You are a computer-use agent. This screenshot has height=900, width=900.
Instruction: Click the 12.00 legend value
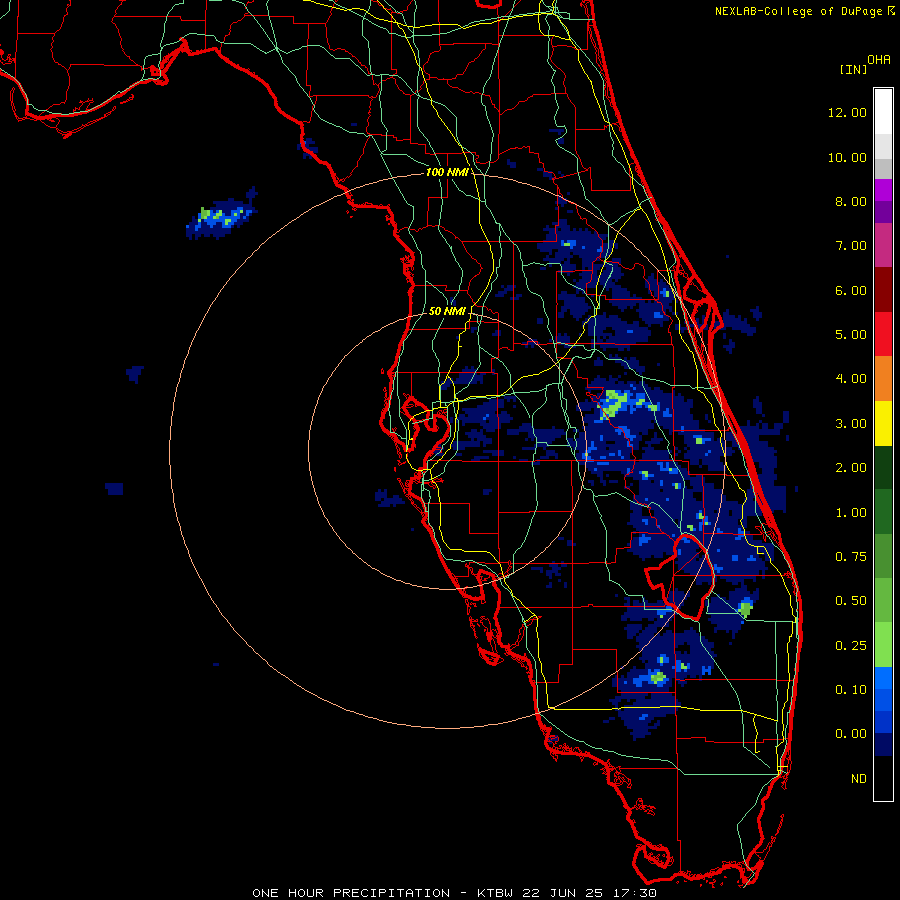(x=847, y=112)
